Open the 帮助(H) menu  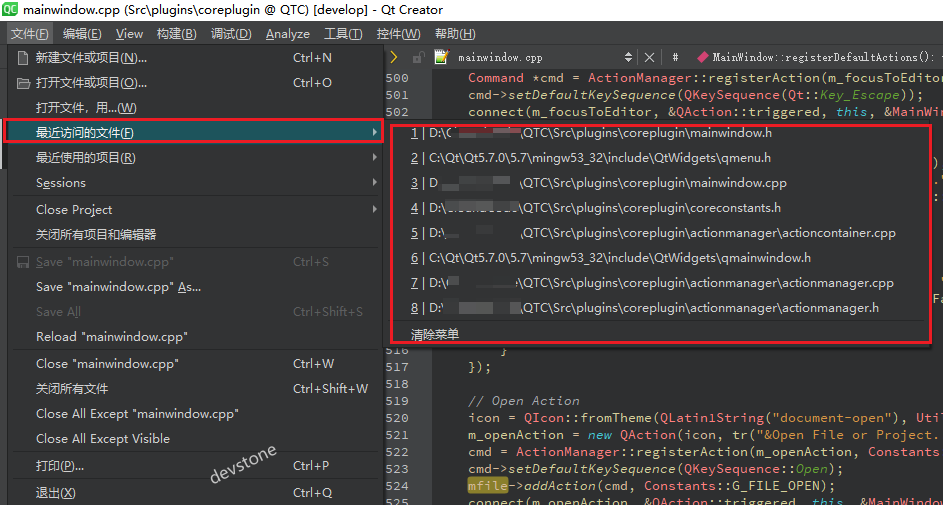pyautogui.click(x=455, y=34)
